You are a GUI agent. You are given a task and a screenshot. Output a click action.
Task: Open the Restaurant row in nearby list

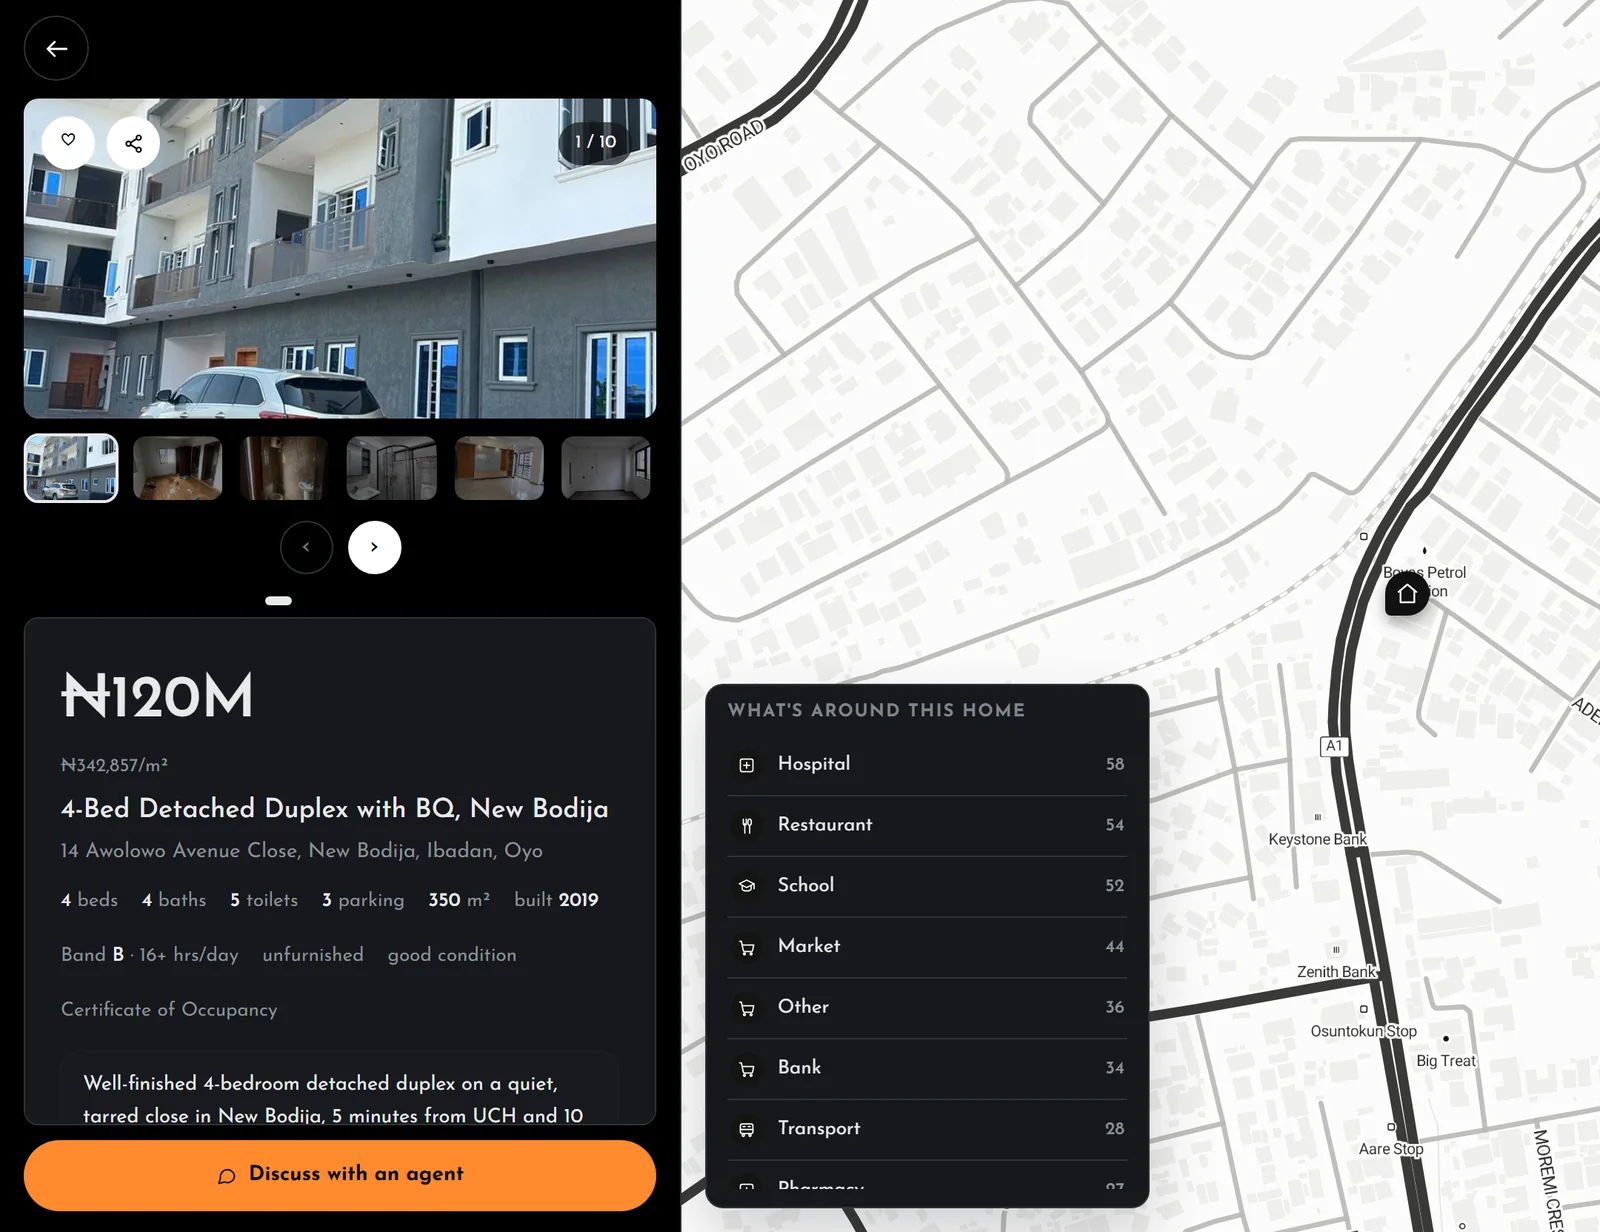click(x=927, y=825)
